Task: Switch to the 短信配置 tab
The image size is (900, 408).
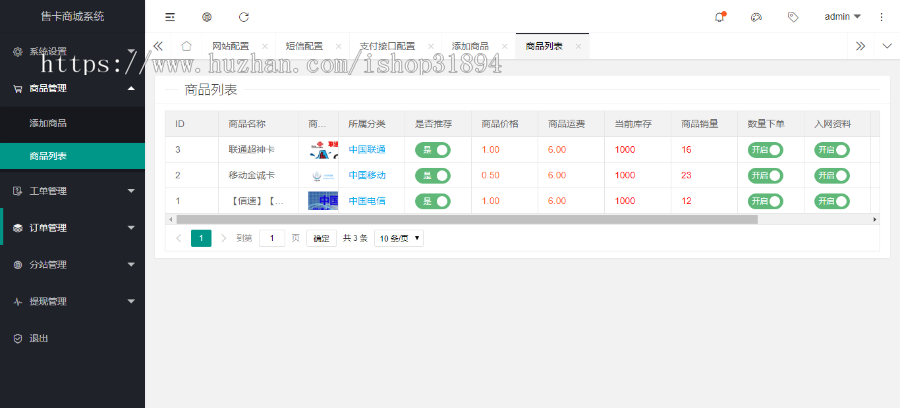Action: (304, 46)
